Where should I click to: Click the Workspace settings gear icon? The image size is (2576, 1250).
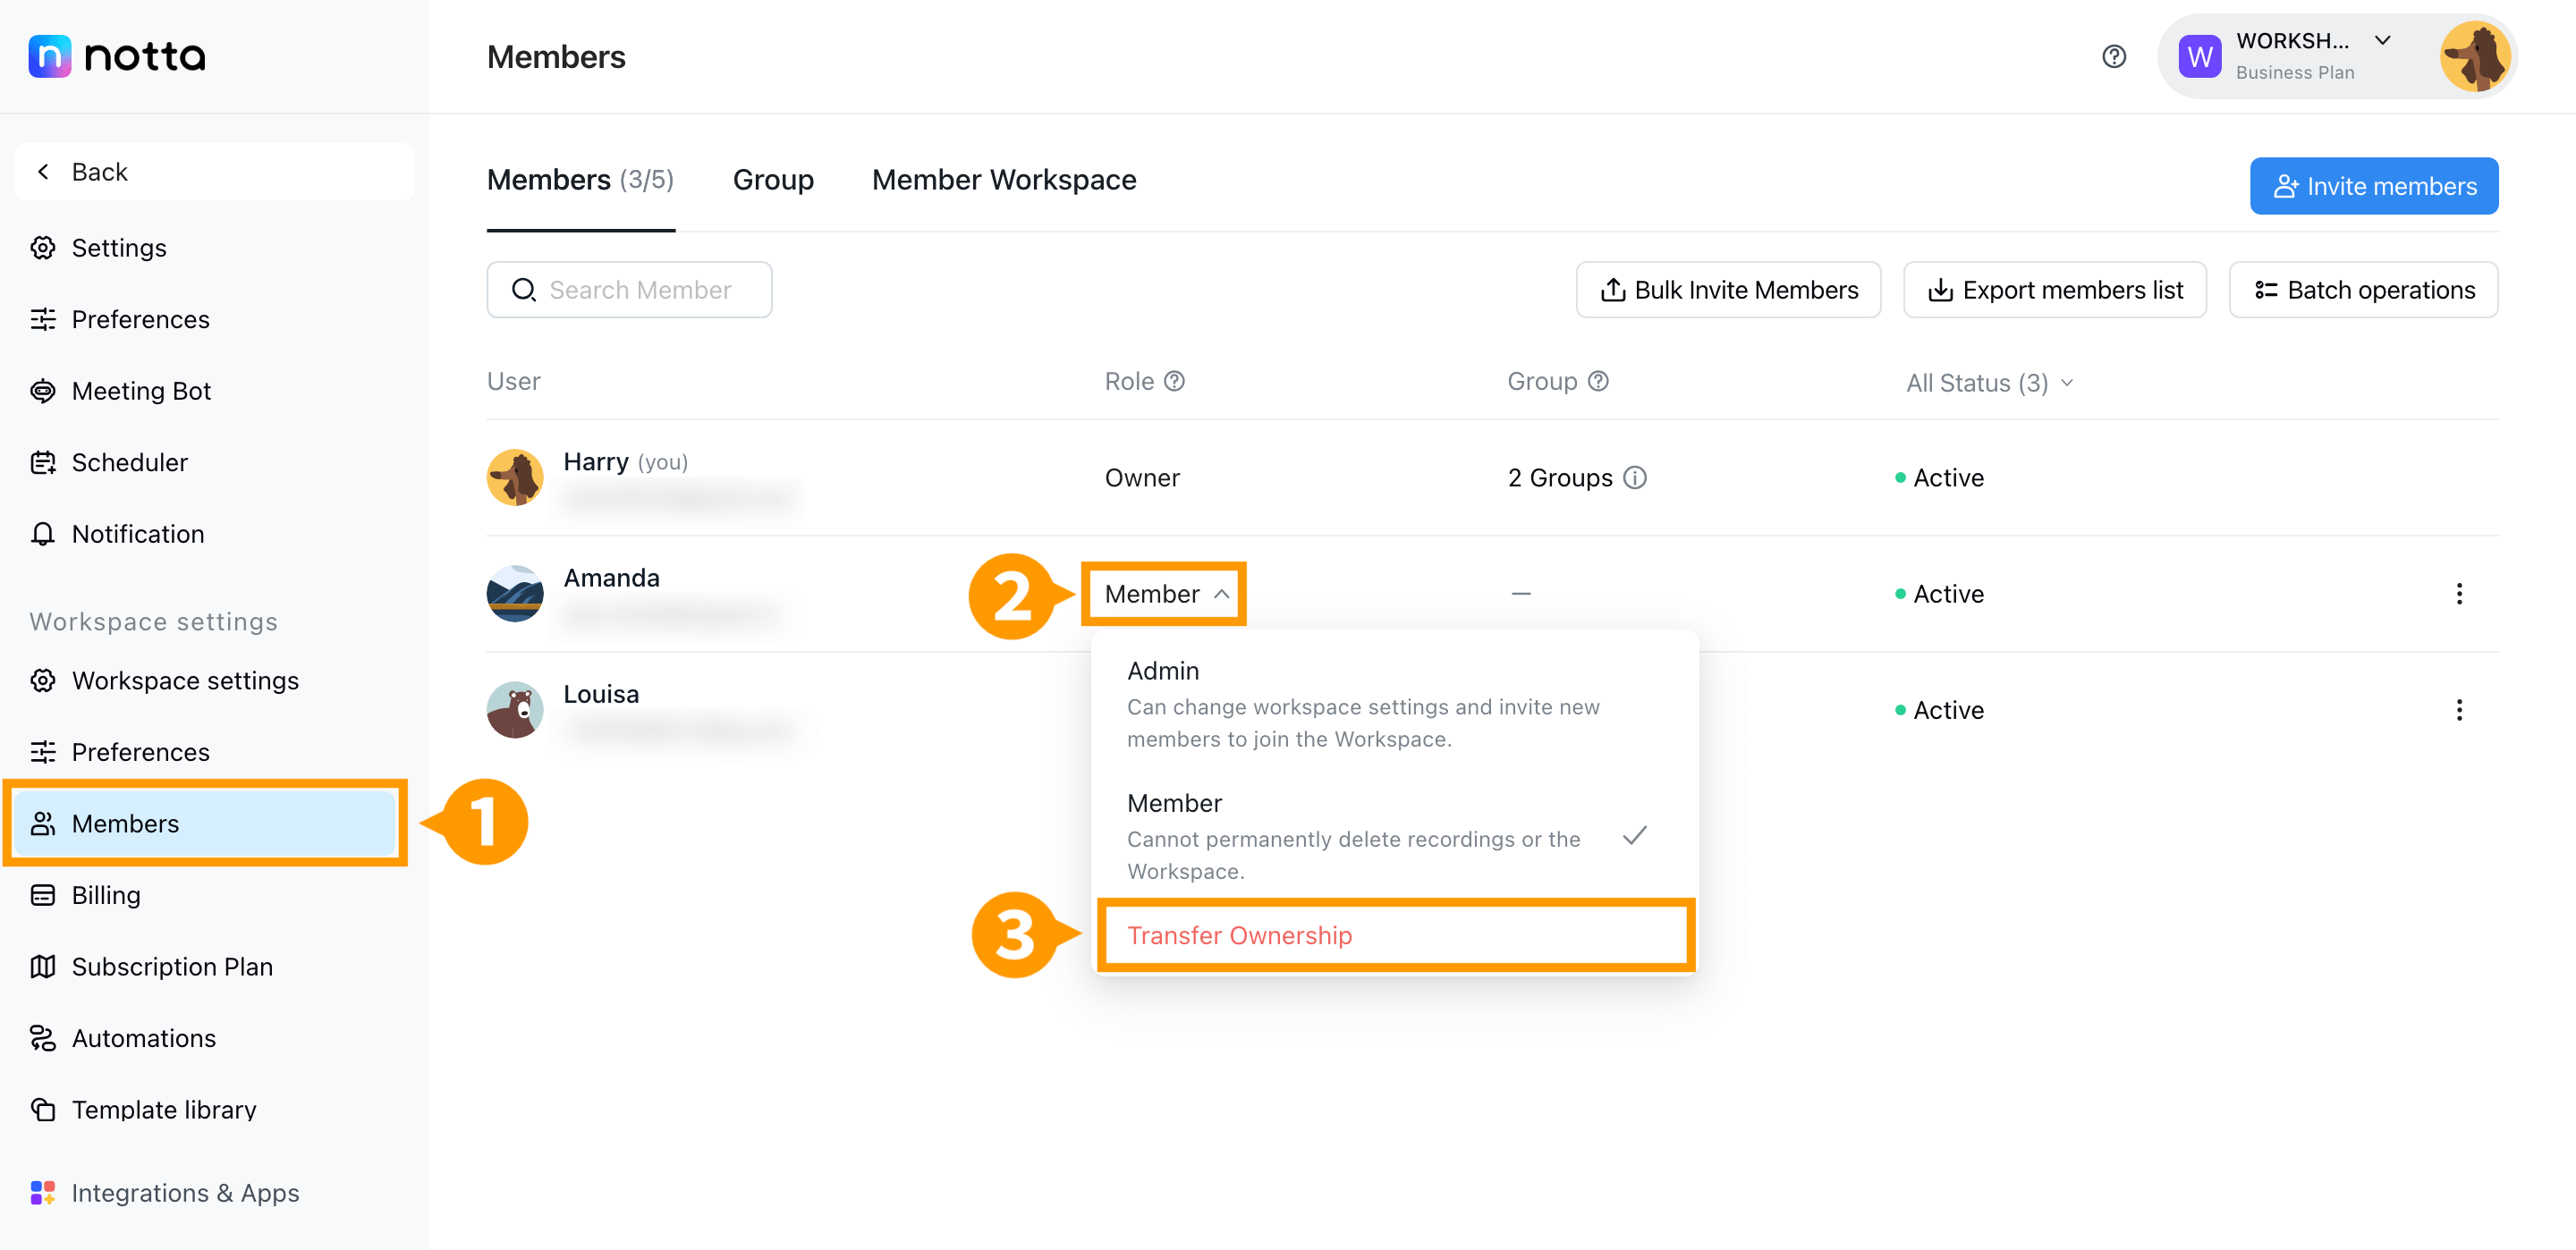[x=43, y=681]
